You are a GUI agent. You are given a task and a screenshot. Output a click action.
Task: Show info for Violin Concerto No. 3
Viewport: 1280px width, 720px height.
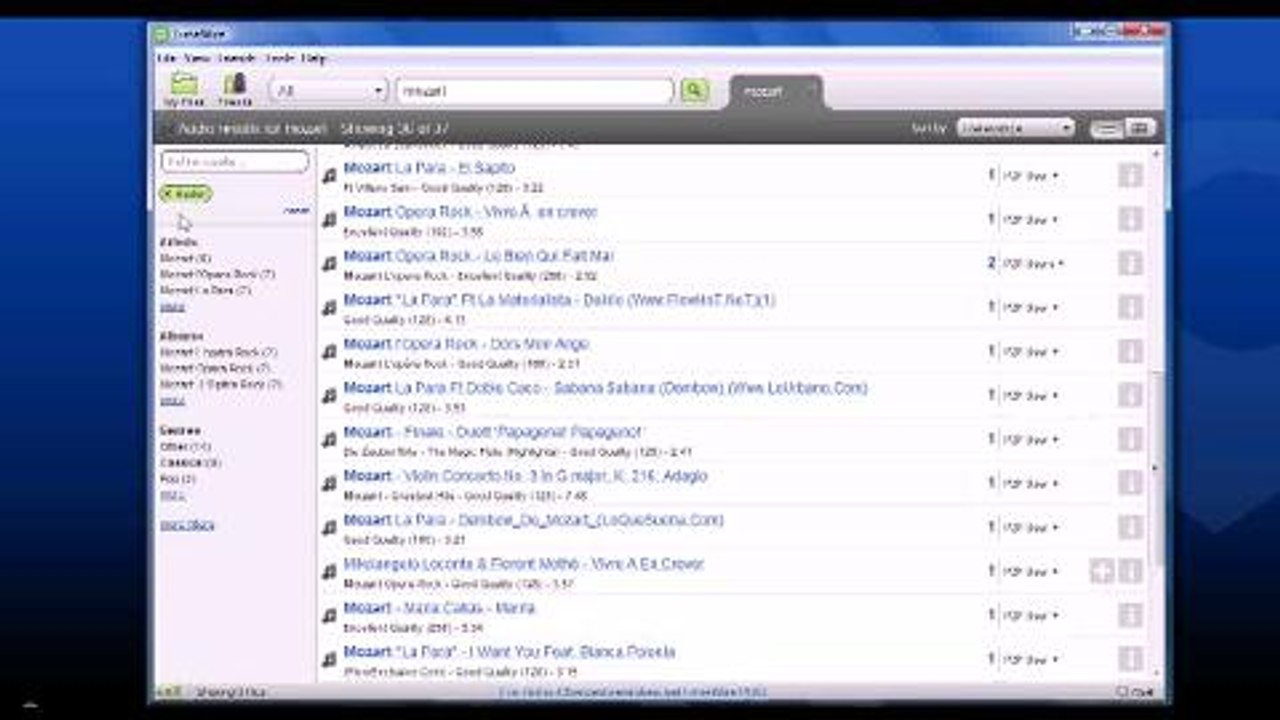coord(1130,484)
